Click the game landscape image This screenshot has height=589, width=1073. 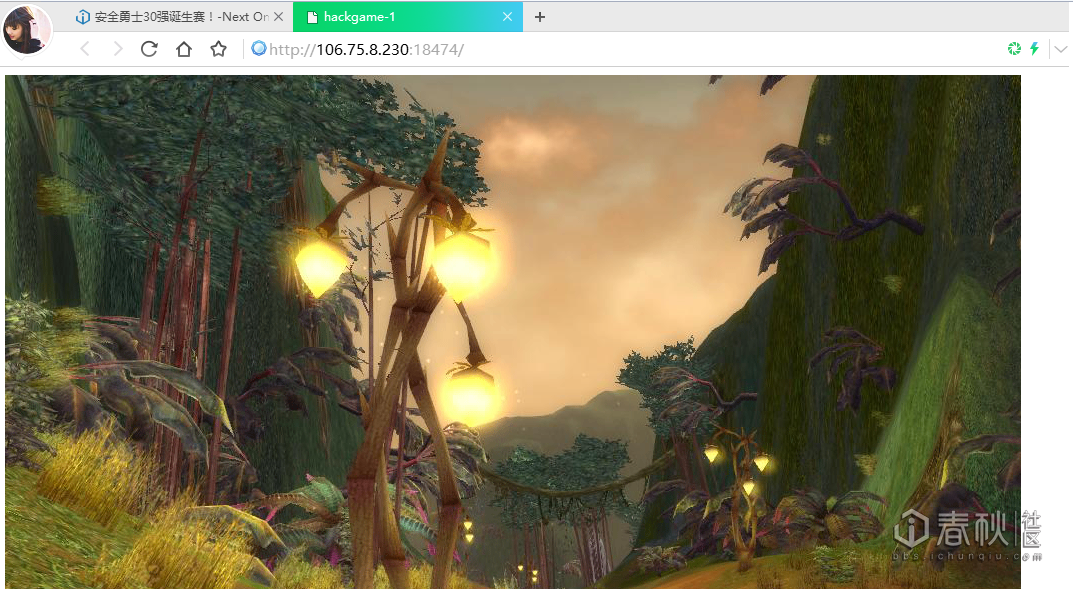click(513, 332)
